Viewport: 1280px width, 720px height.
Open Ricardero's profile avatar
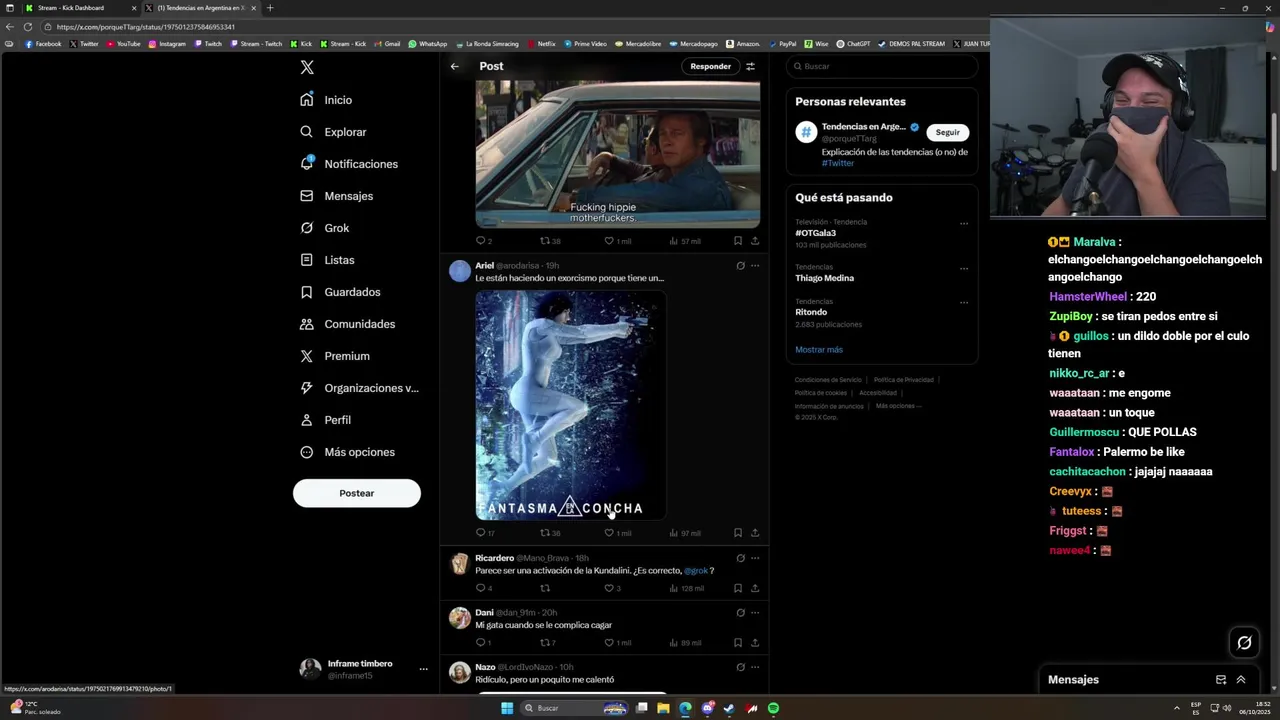[460, 564]
